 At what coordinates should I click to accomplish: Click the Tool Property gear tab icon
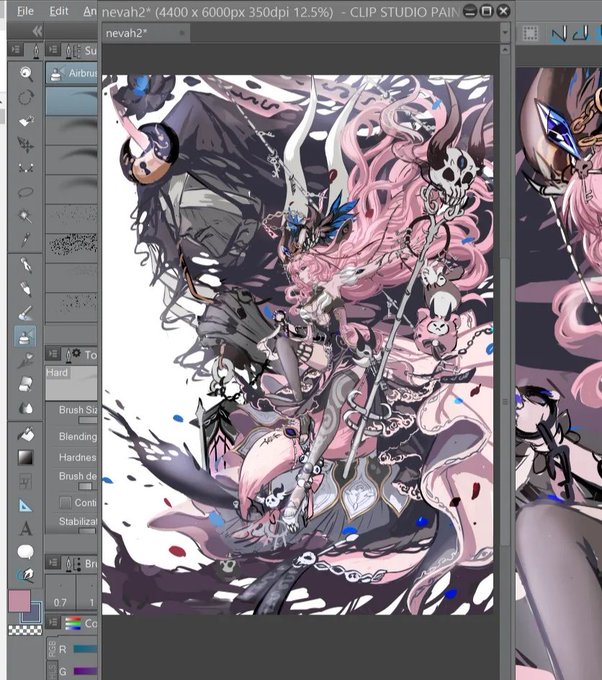point(72,355)
